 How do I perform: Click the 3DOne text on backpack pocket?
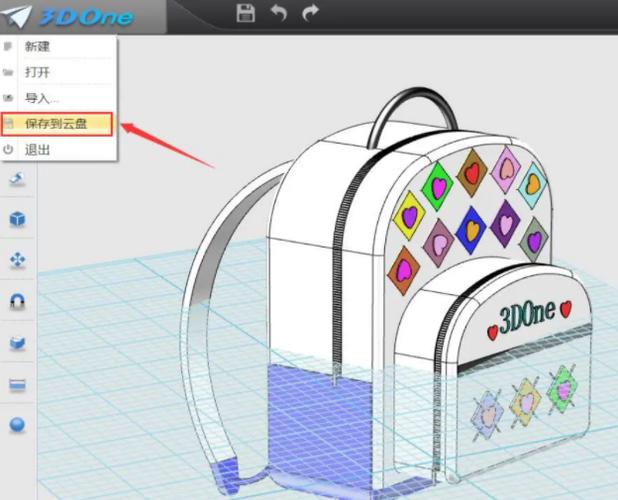point(527,317)
